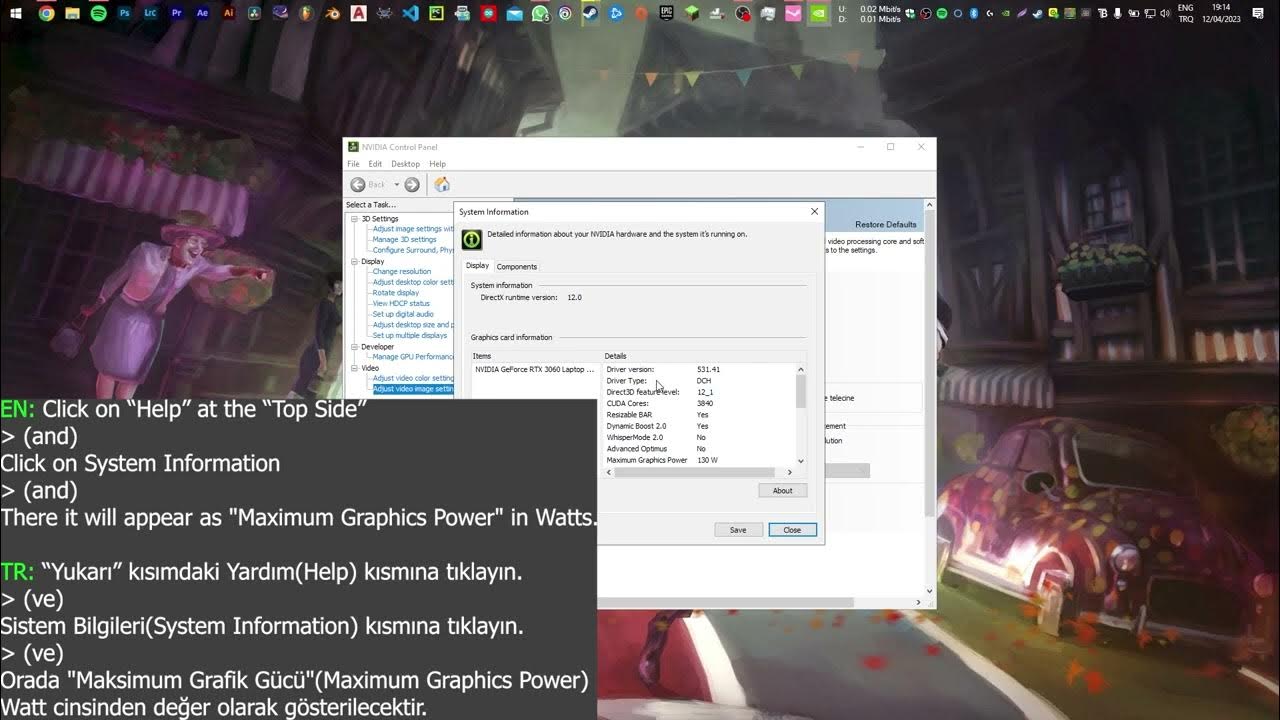
Task: Open the Help menu
Action: (x=437, y=164)
